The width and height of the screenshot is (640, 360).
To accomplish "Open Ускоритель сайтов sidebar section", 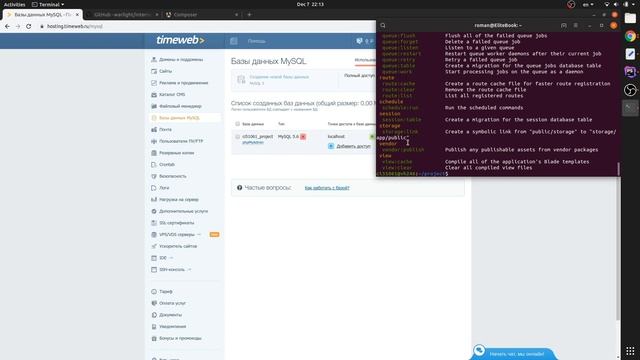I will (178, 247).
